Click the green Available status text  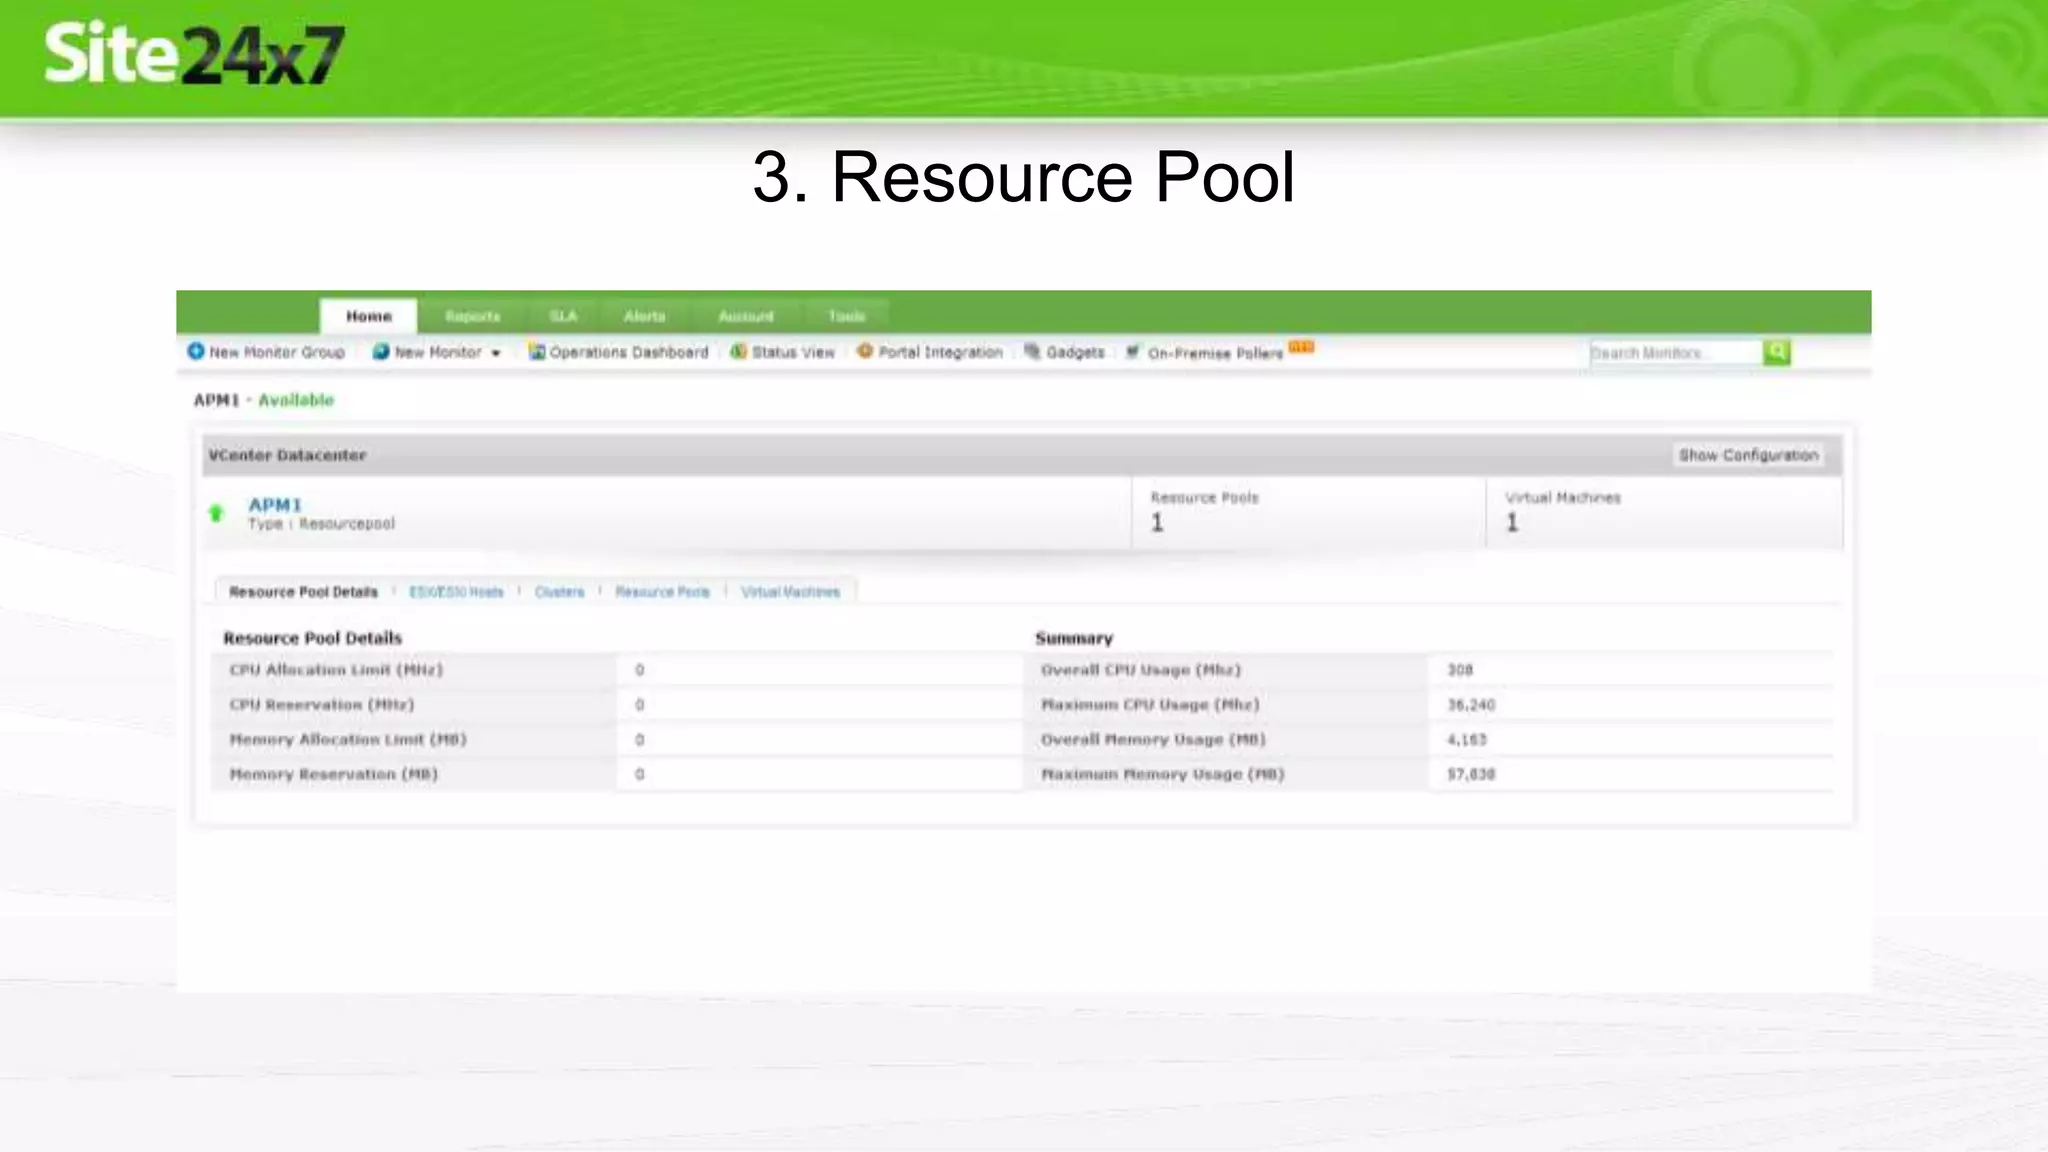(x=296, y=400)
